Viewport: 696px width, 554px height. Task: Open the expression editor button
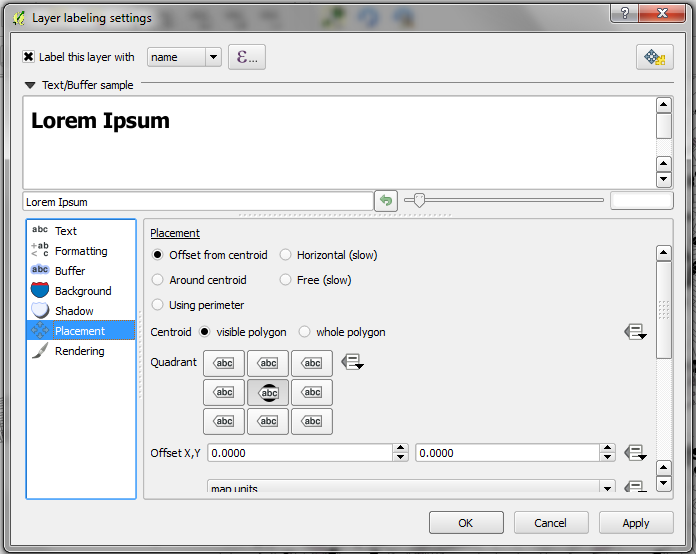click(x=247, y=57)
